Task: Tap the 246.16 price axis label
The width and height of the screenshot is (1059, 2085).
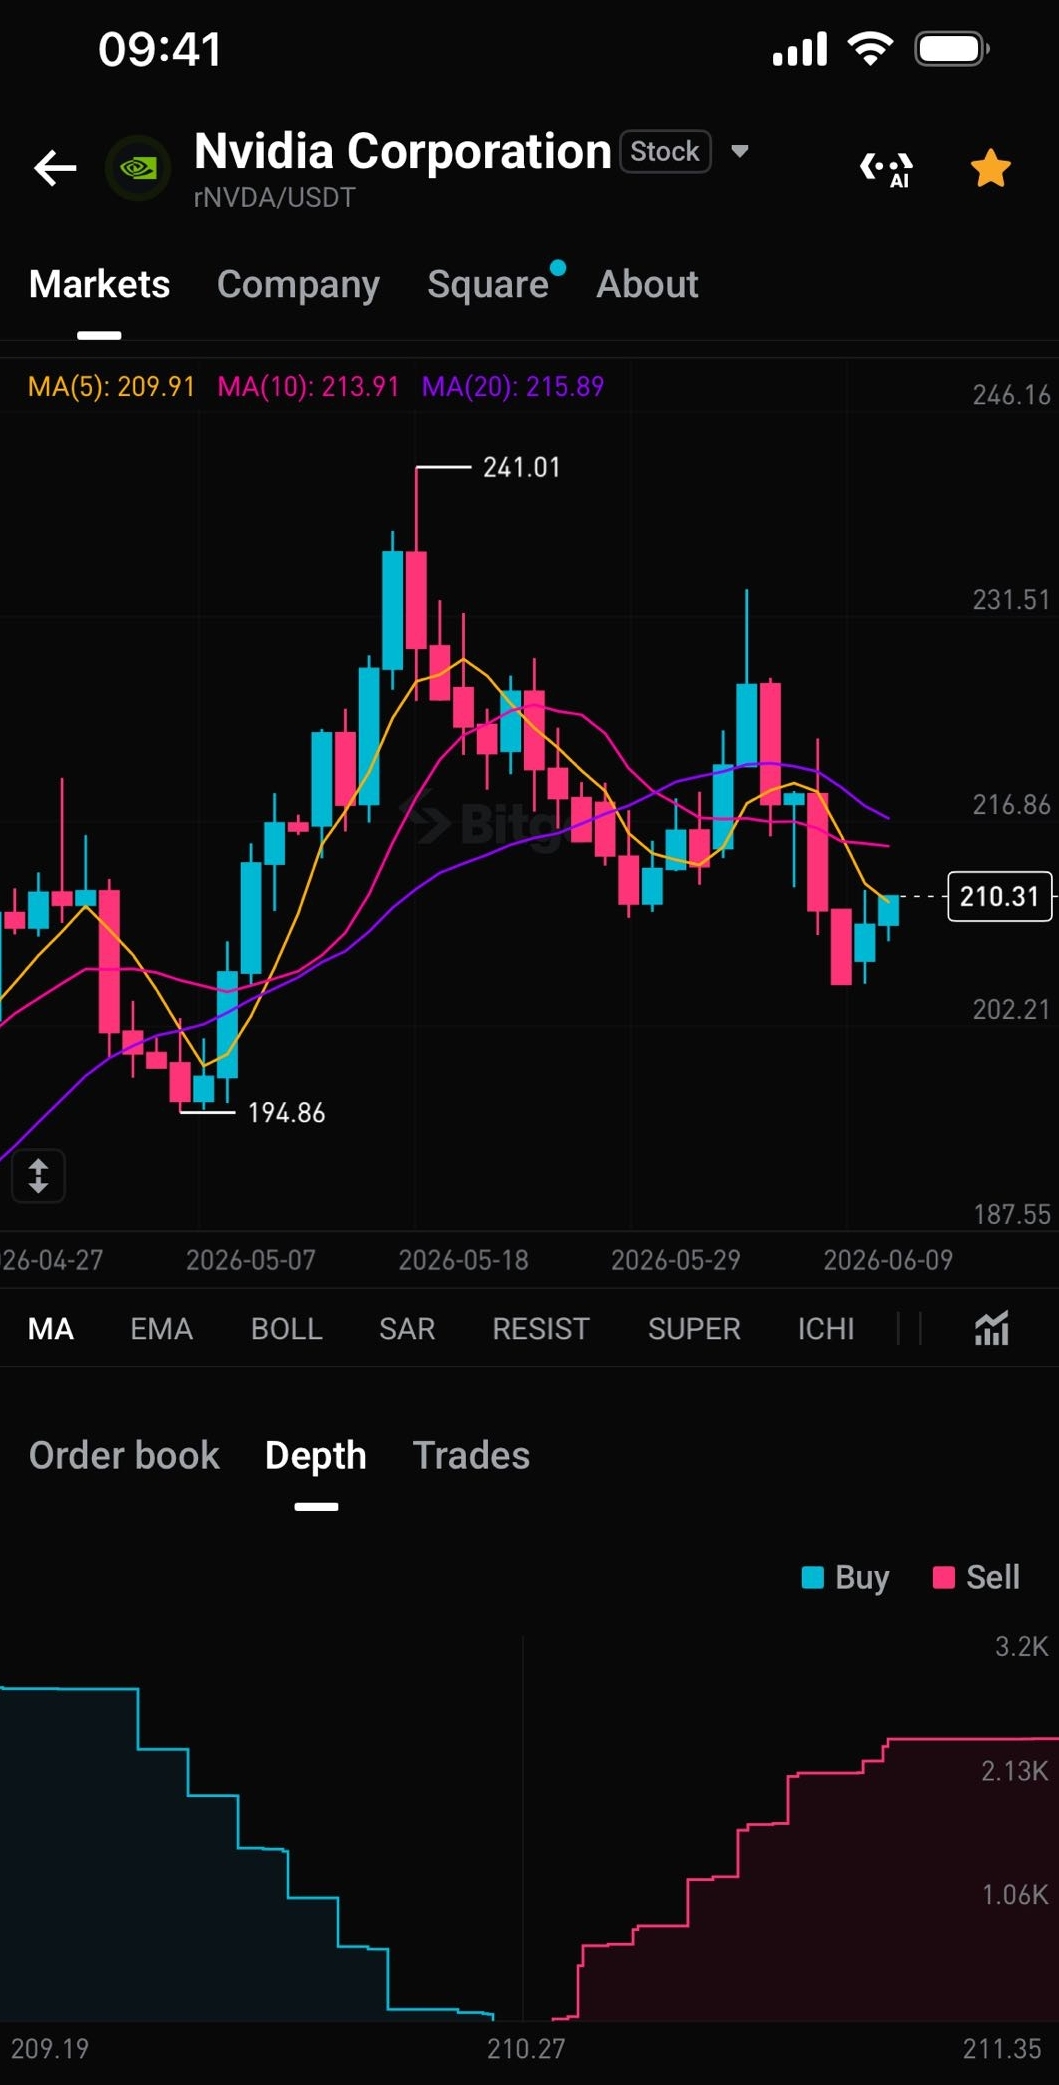Action: click(1012, 395)
